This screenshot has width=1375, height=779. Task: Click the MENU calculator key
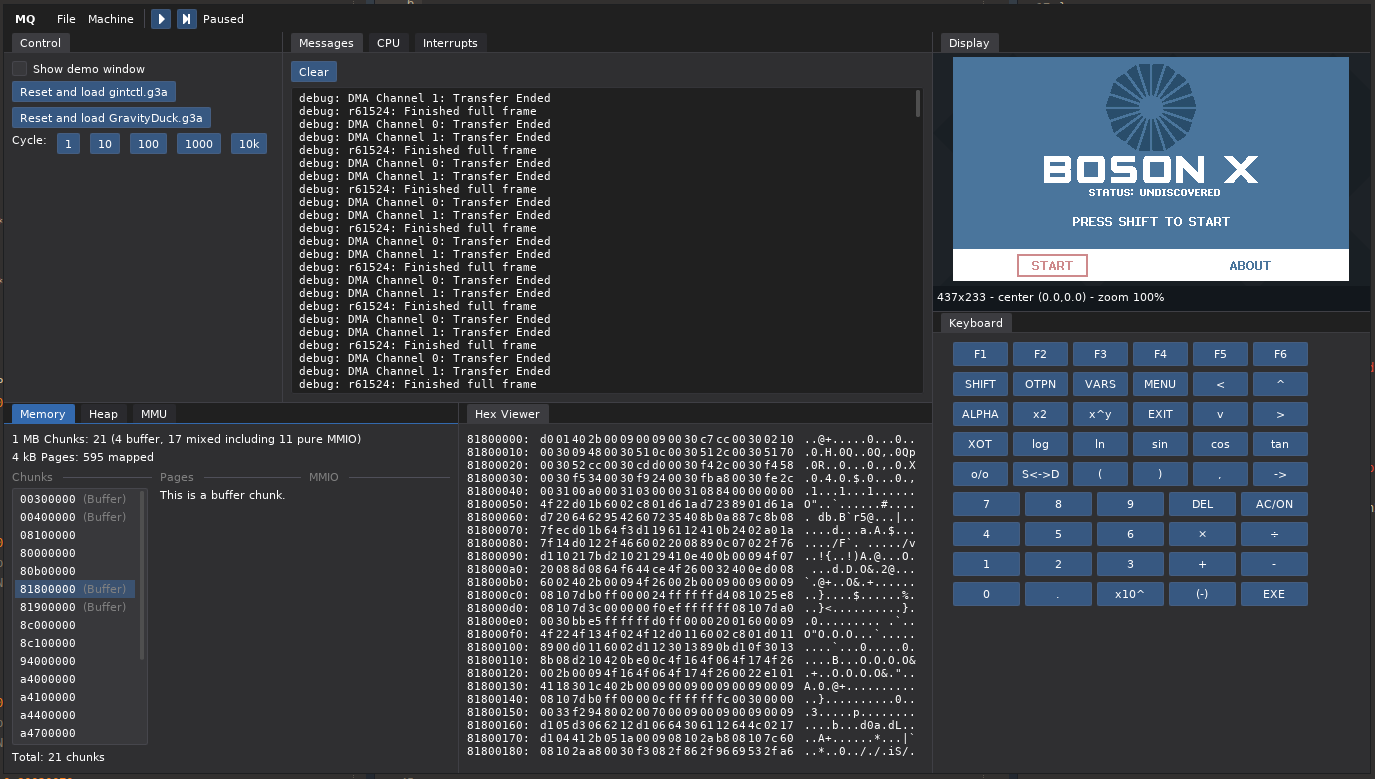[1160, 384]
